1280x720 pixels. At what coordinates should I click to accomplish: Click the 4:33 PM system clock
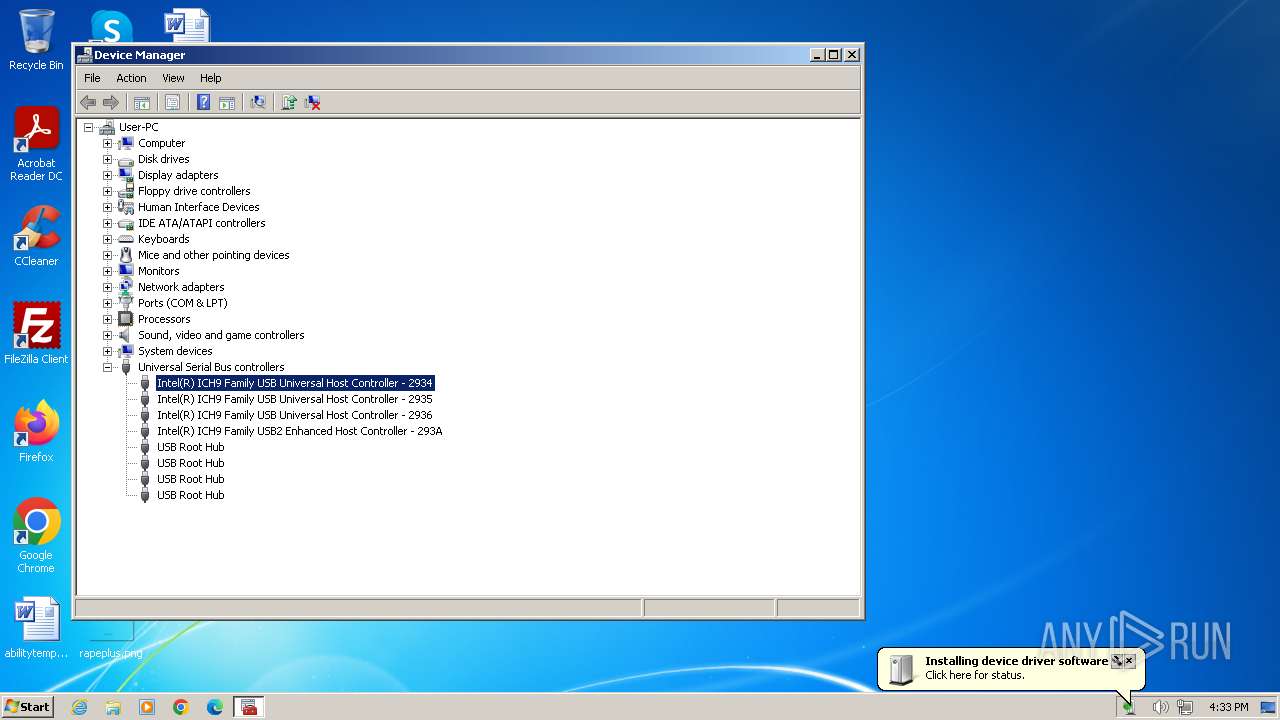1228,707
